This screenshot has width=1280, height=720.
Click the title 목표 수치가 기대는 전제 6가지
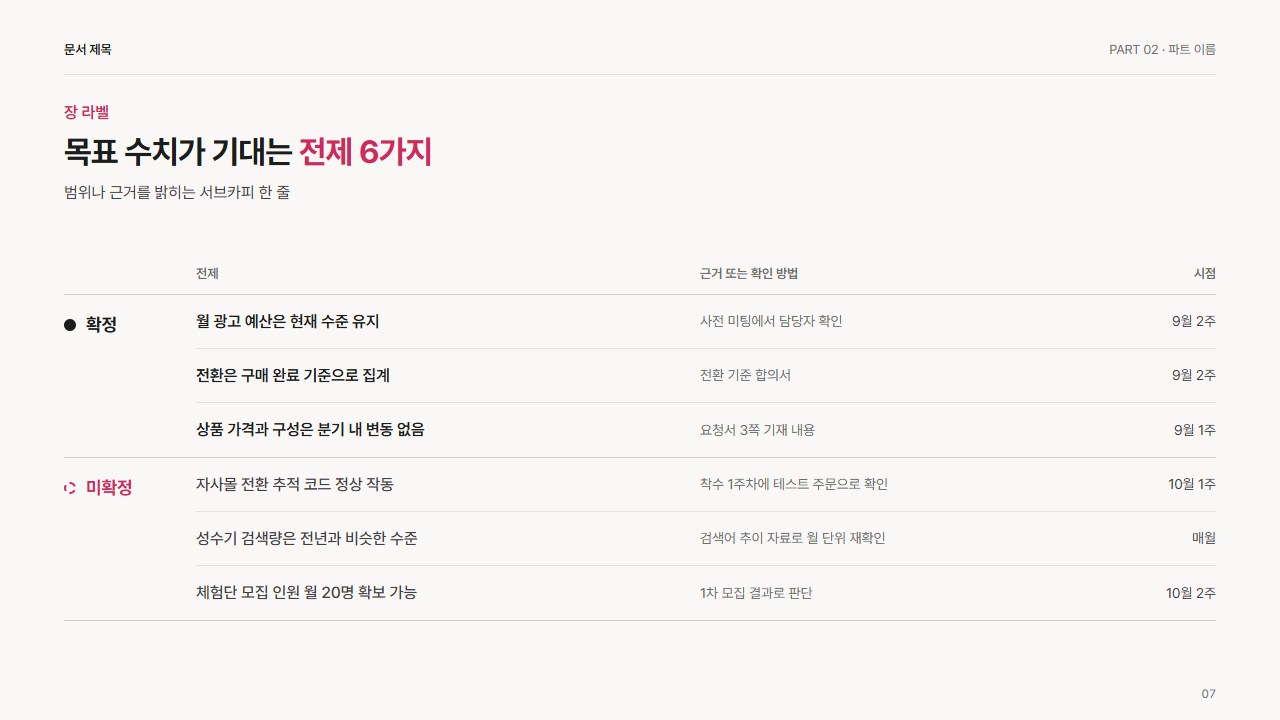[248, 152]
